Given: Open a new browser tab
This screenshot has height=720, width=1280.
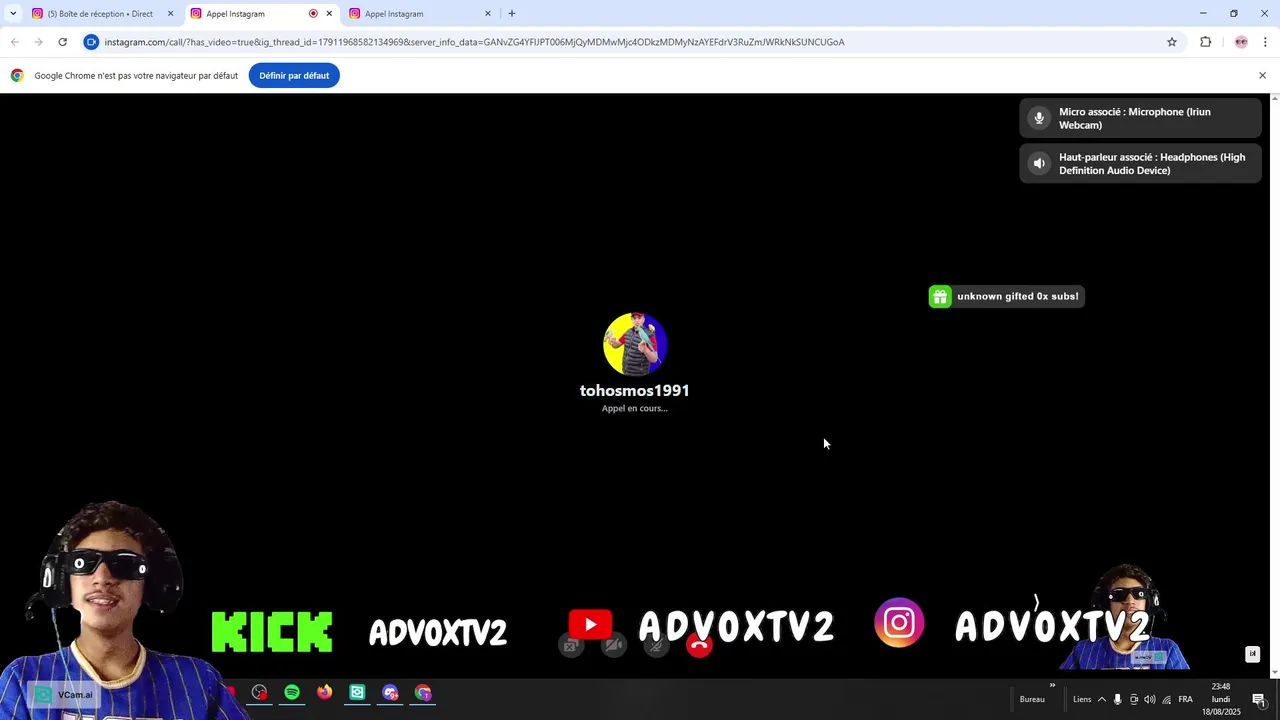Looking at the screenshot, I should 512,14.
